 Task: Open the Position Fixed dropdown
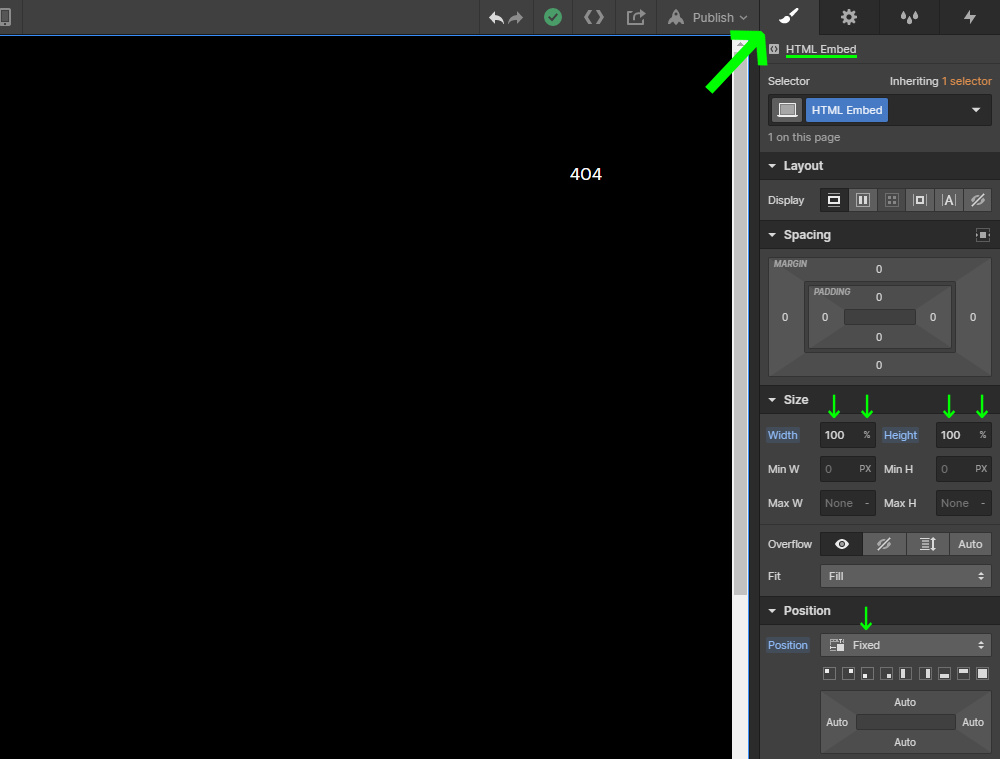pos(906,645)
